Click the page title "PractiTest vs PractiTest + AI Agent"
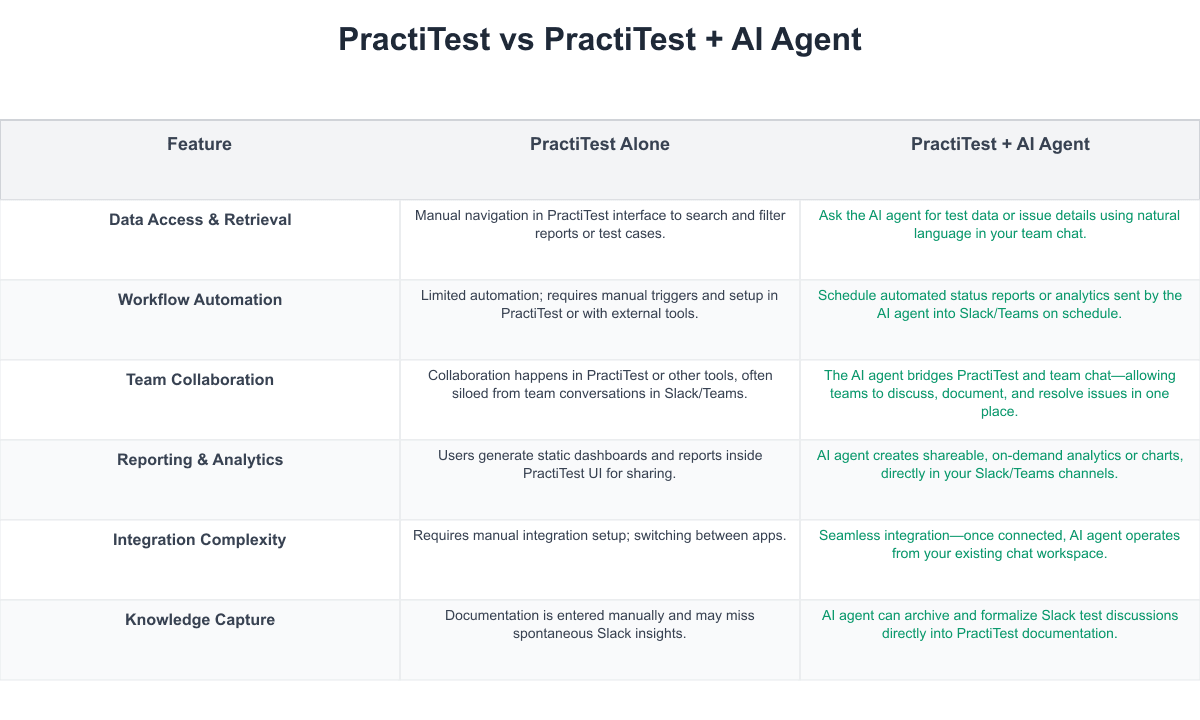The height and width of the screenshot is (720, 1200). click(600, 40)
